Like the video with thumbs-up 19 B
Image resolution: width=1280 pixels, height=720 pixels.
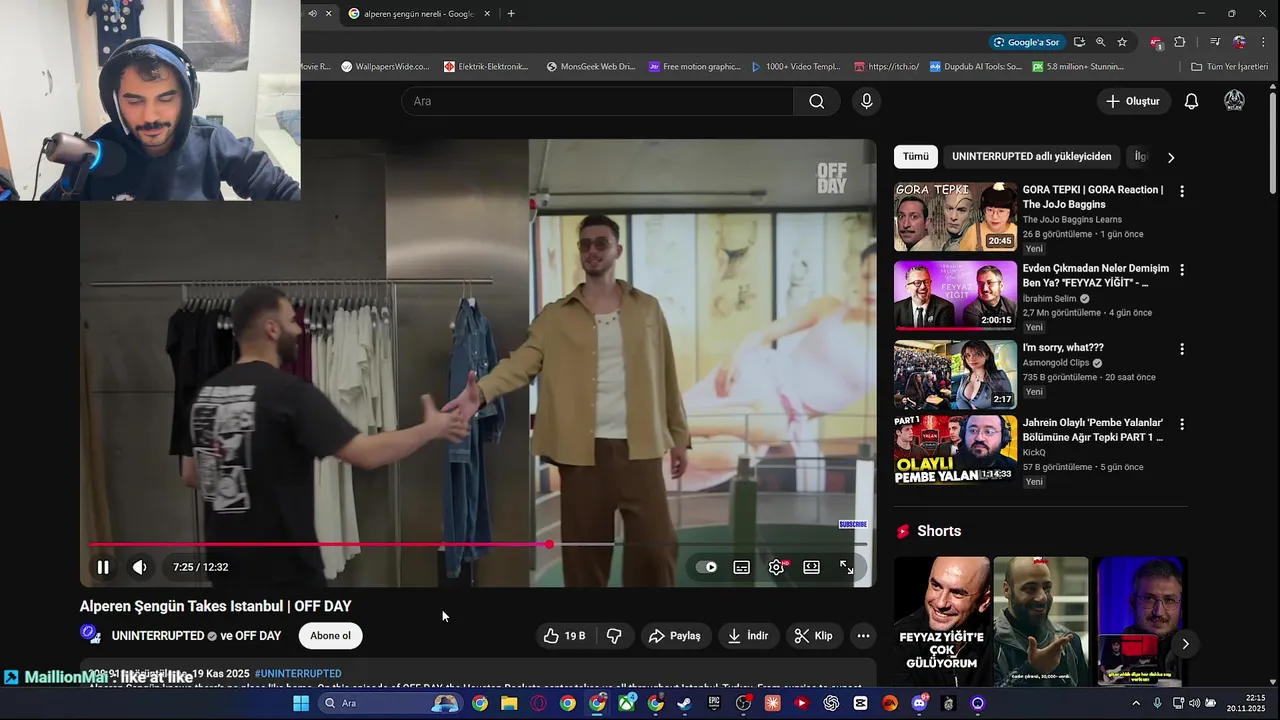click(564, 636)
